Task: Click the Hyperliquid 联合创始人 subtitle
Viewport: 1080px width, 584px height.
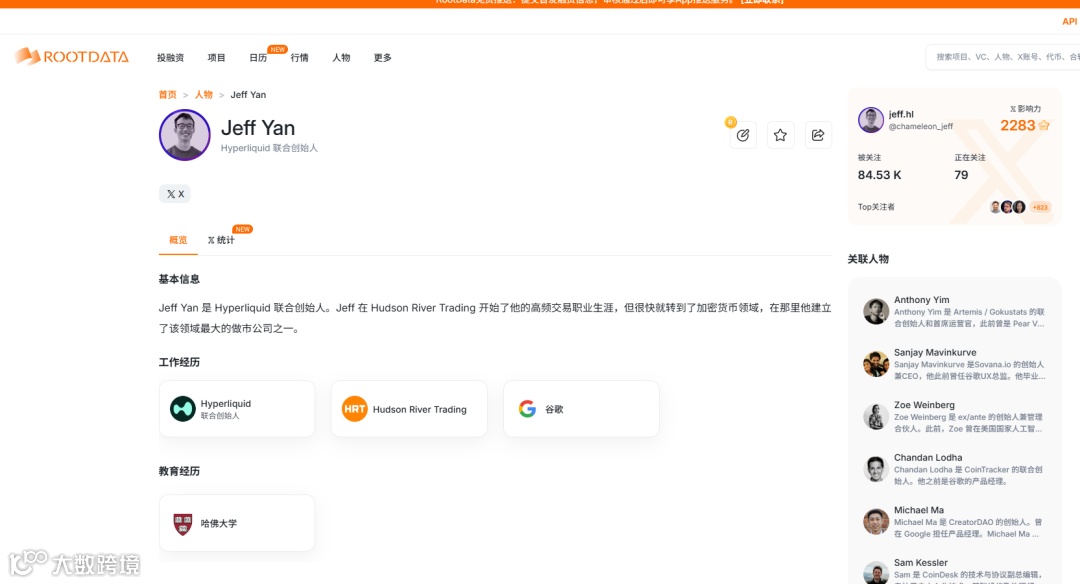Action: coord(269,148)
